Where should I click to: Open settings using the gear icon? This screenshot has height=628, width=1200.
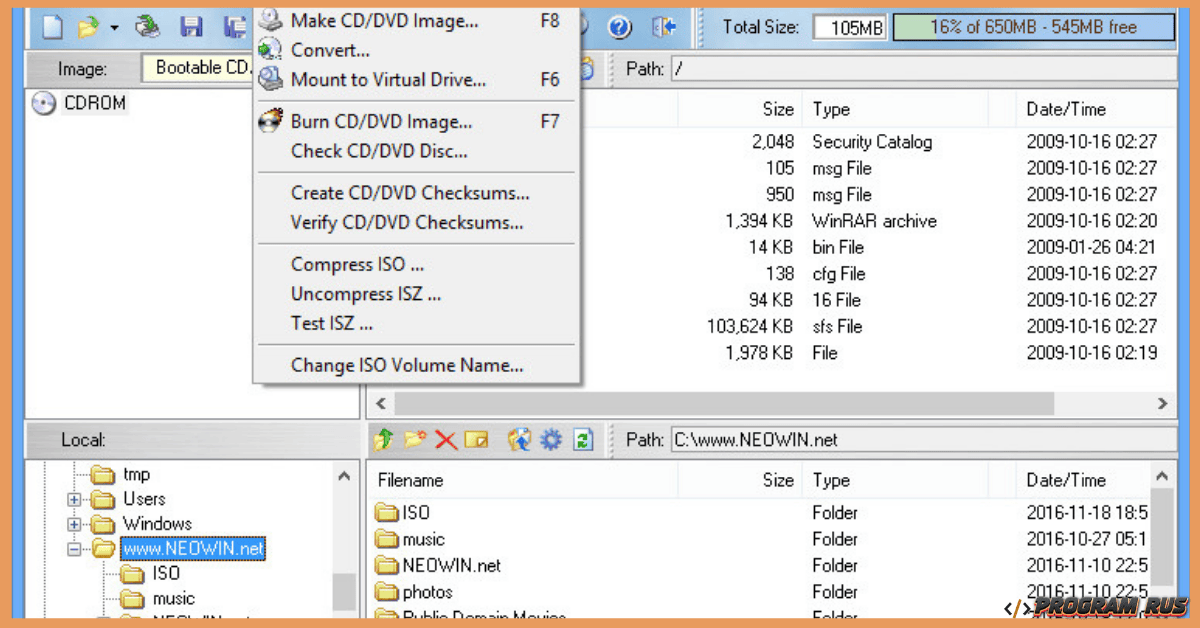point(550,439)
